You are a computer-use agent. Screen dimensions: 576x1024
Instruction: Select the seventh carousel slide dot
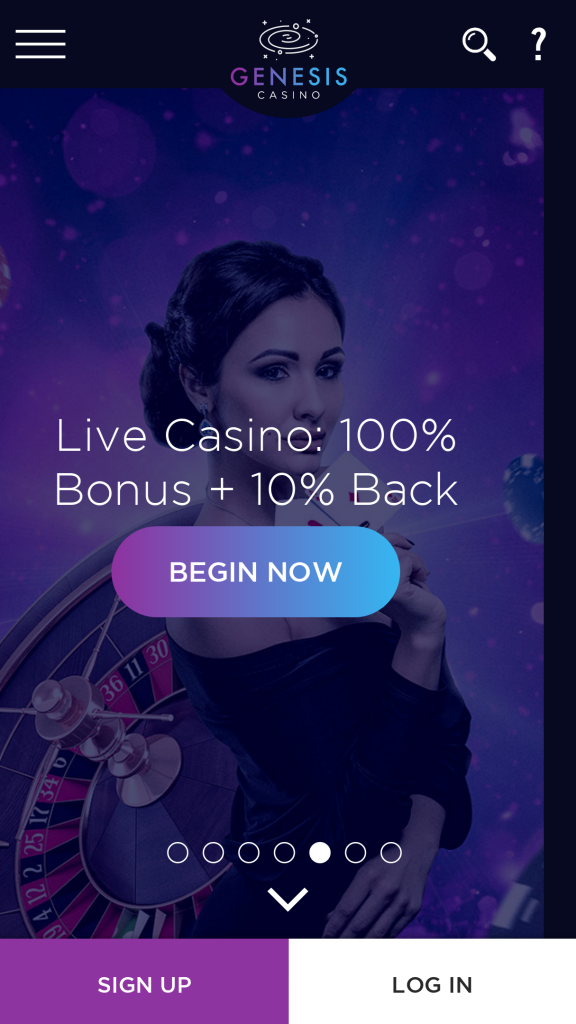point(391,853)
